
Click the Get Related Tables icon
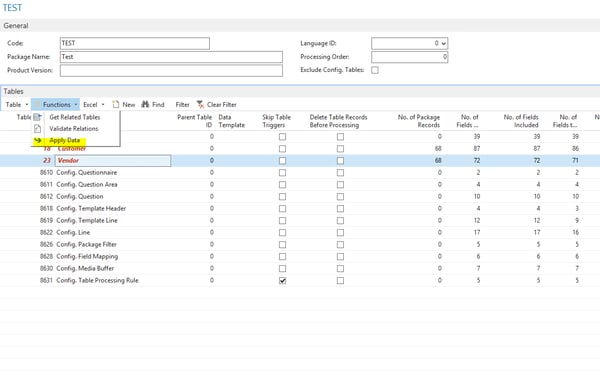click(x=38, y=117)
